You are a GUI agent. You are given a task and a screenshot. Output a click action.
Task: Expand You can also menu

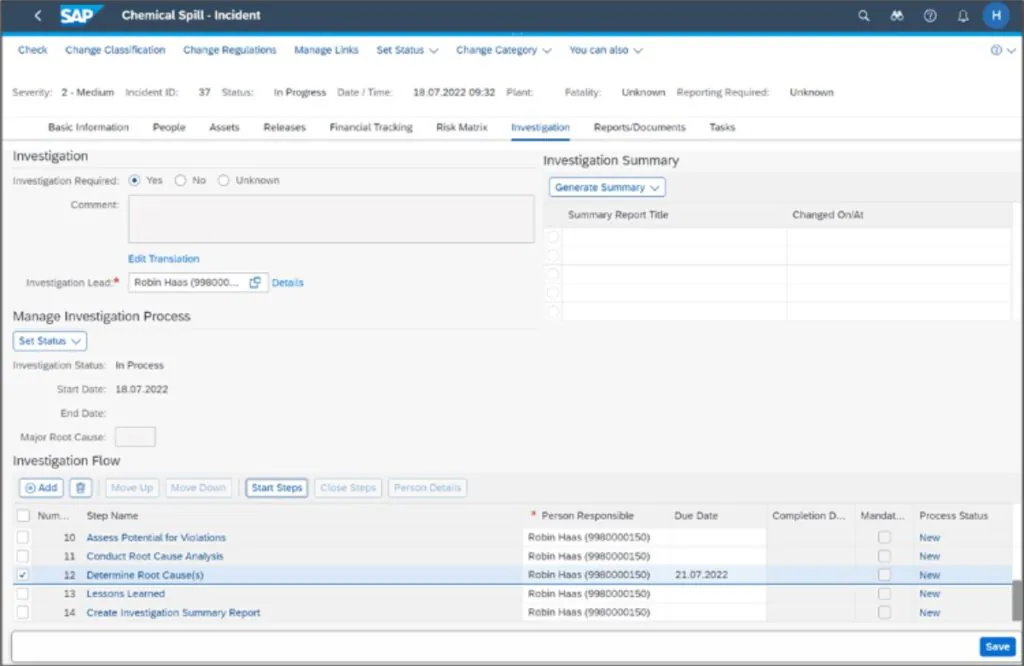coord(605,50)
